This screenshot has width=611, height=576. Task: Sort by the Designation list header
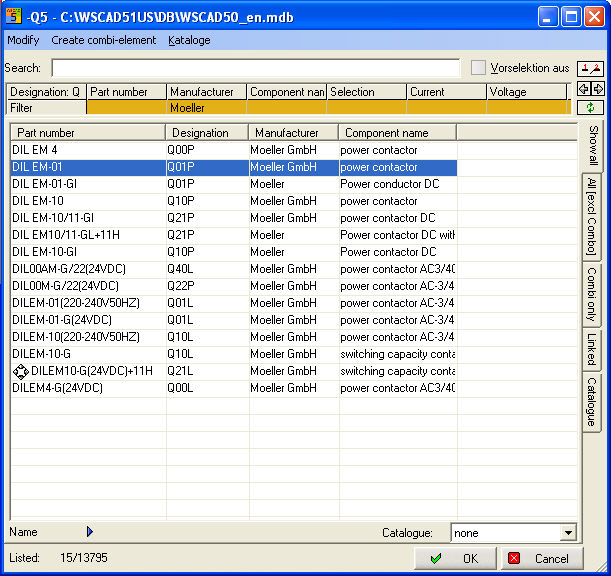[x=207, y=133]
